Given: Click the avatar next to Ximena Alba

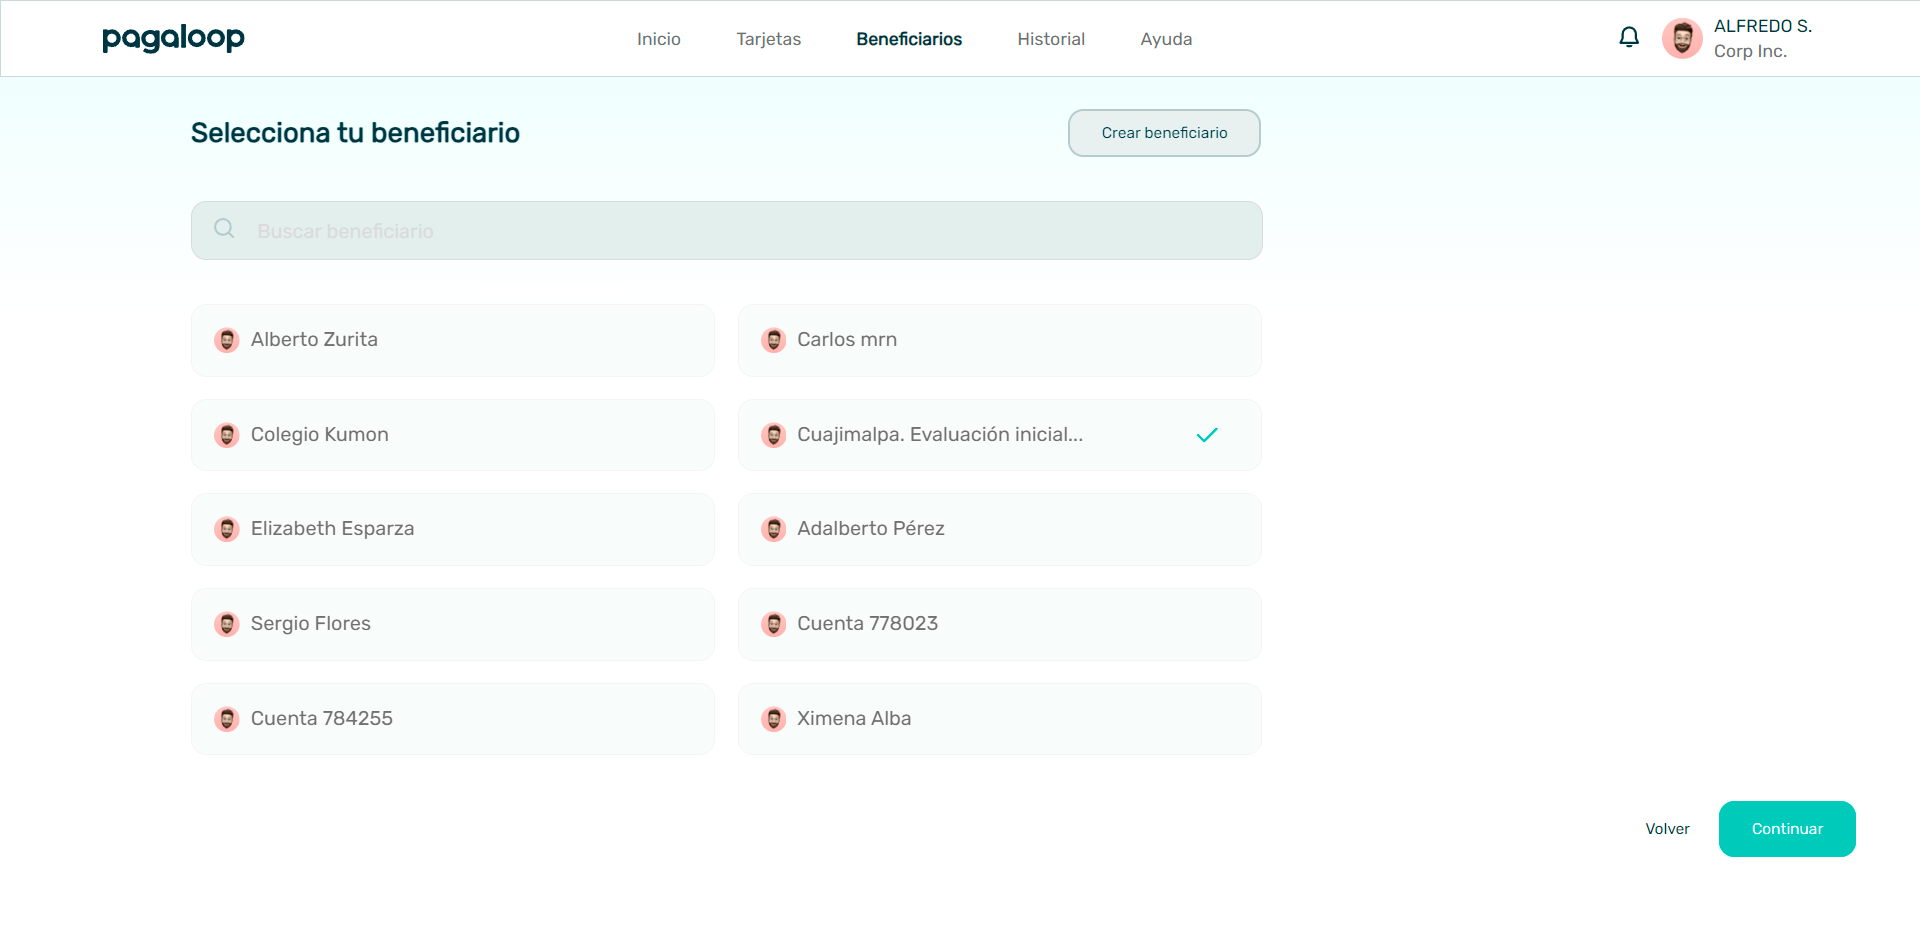Looking at the screenshot, I should pos(773,719).
